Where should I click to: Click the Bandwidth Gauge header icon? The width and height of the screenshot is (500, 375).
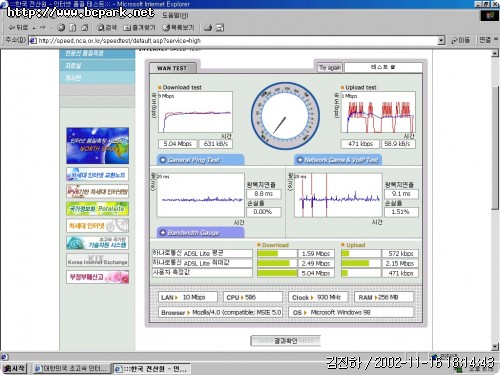point(163,232)
